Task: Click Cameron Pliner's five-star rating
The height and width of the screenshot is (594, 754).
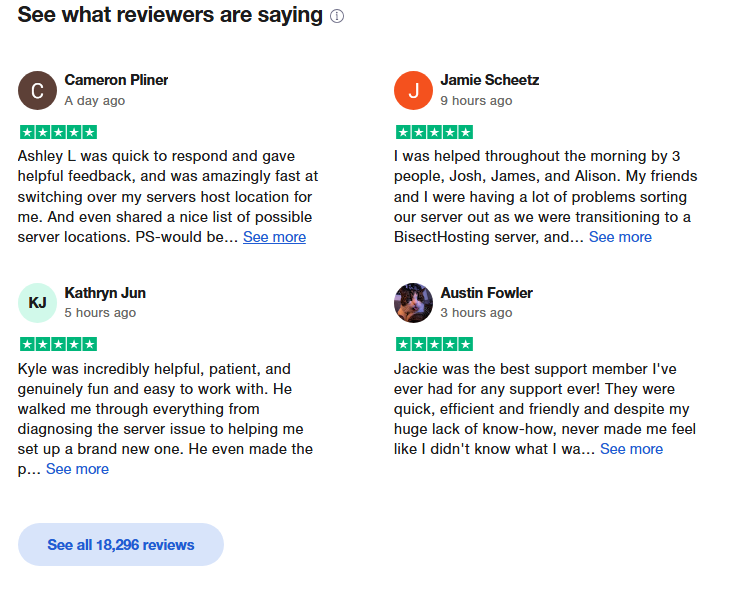Action: click(58, 132)
